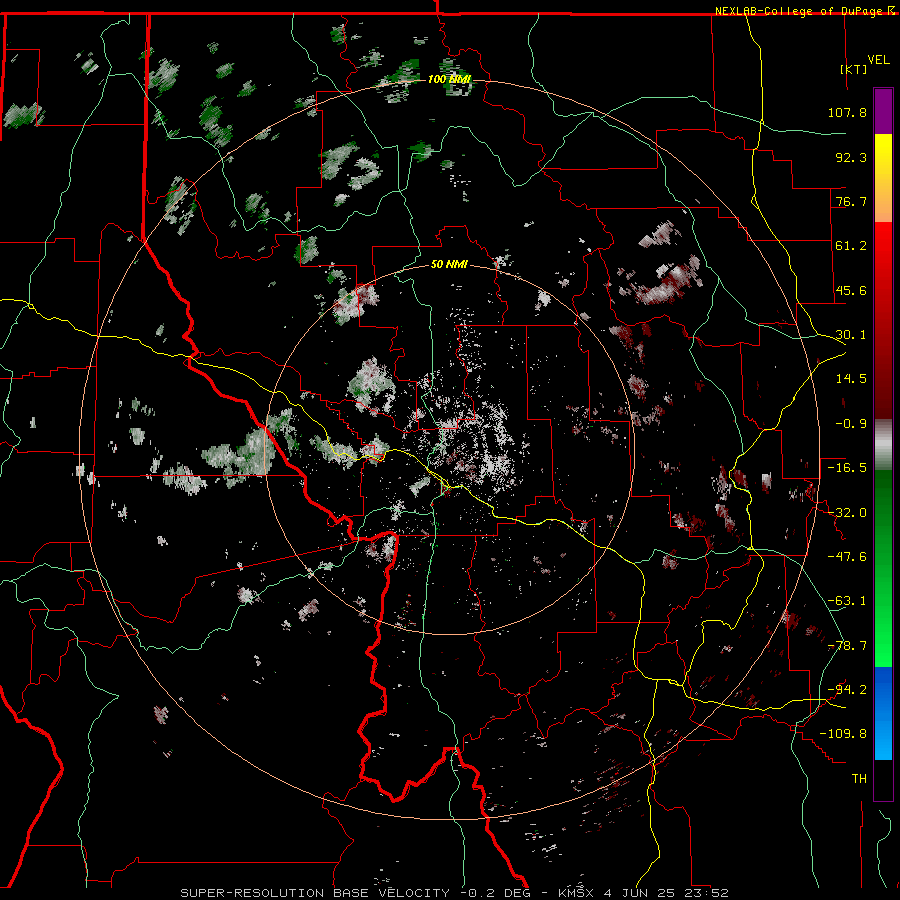Select the -109.8 scale value
900x900 pixels.
click(843, 734)
